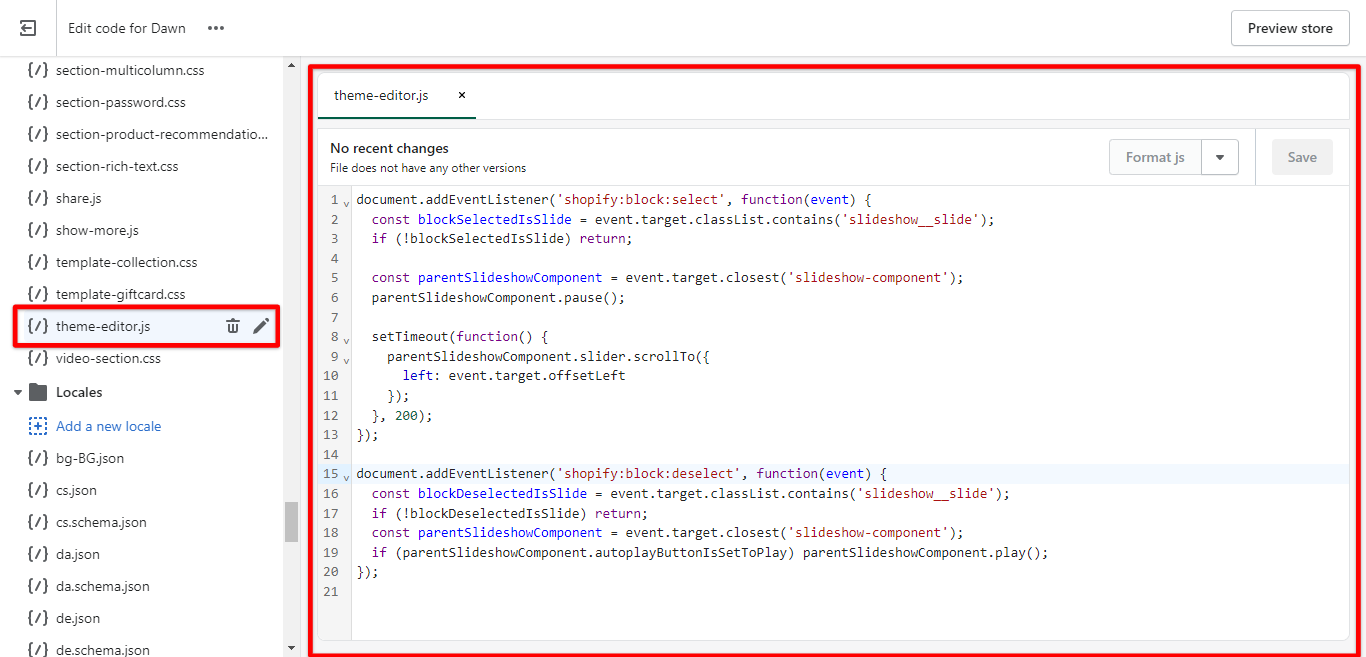Click the code file icon beside de.json
1366x657 pixels.
pyautogui.click(x=38, y=618)
